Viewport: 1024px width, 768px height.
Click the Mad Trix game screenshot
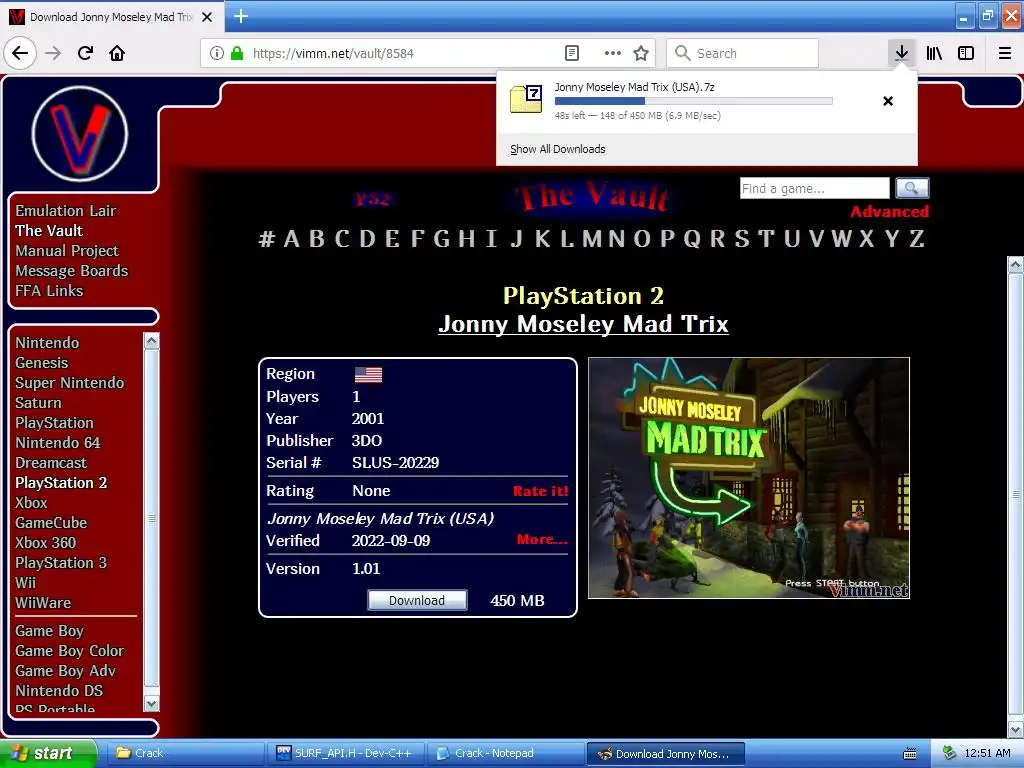coord(749,478)
